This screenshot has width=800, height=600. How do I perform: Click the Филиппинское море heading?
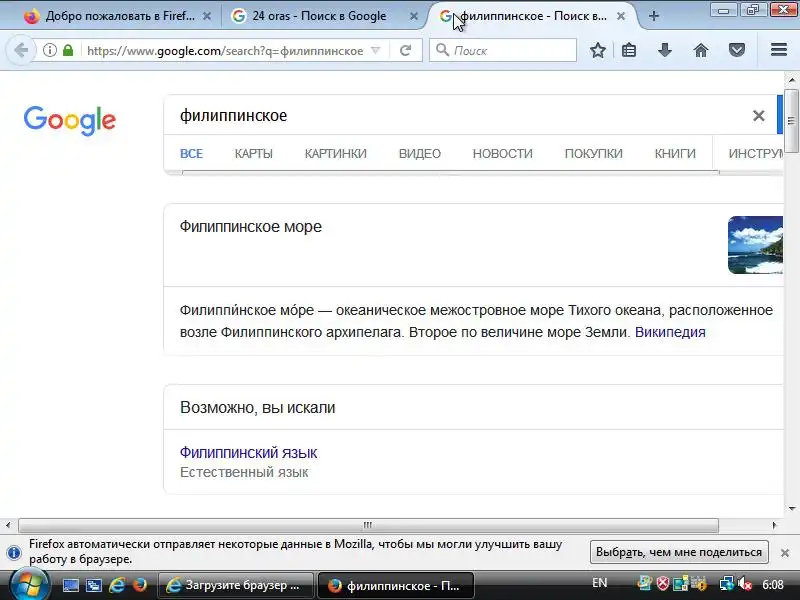(x=251, y=227)
